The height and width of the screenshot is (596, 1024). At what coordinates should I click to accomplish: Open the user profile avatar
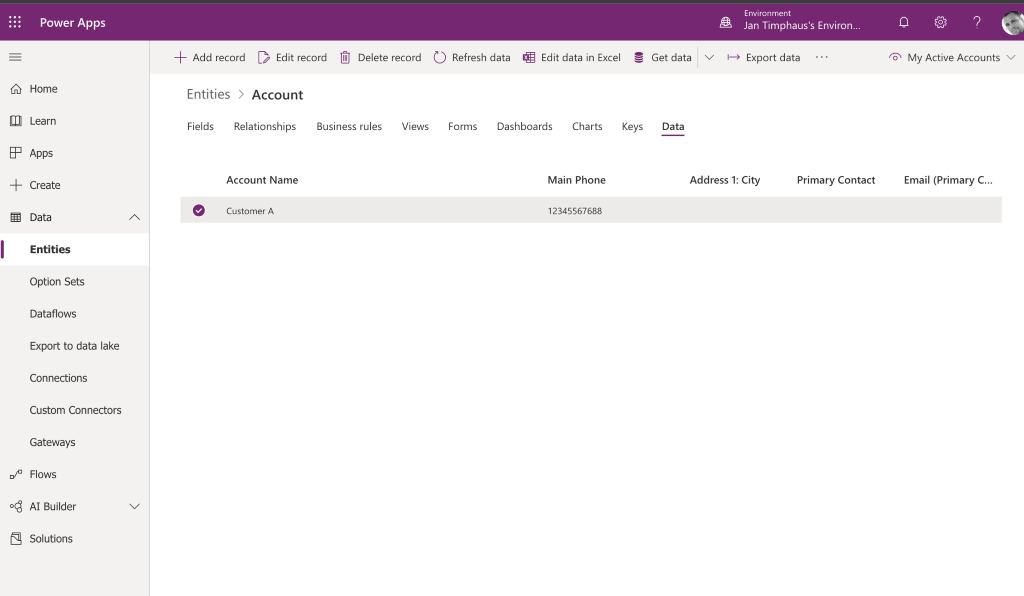click(1012, 23)
